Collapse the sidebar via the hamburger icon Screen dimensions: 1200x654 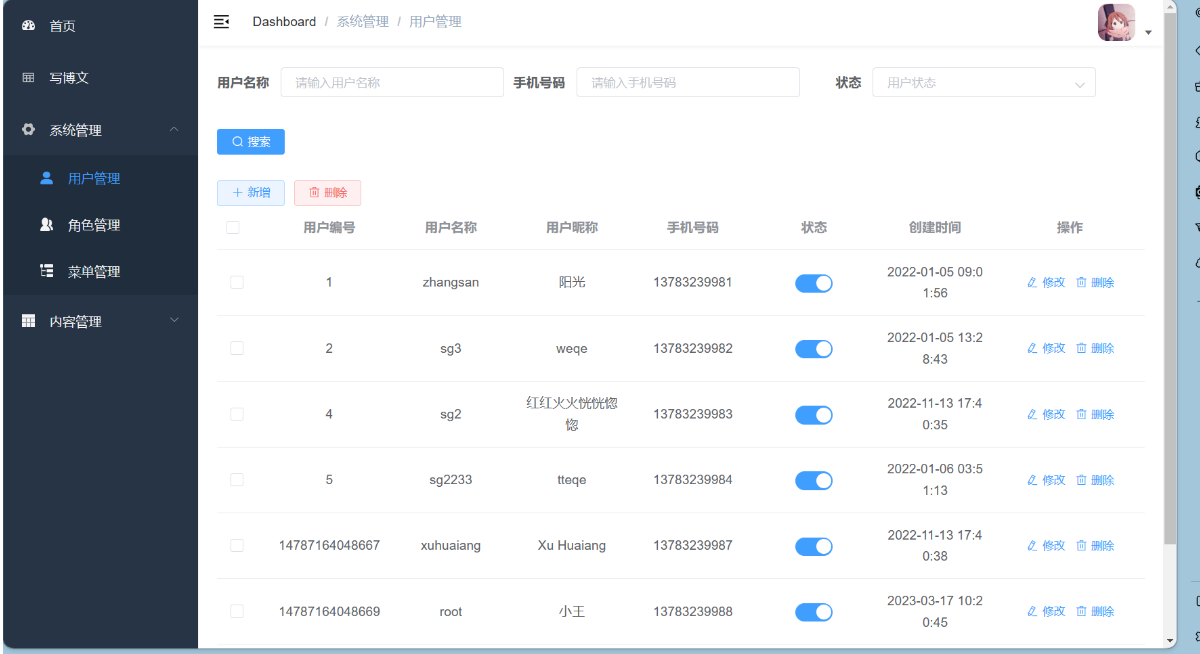221,21
